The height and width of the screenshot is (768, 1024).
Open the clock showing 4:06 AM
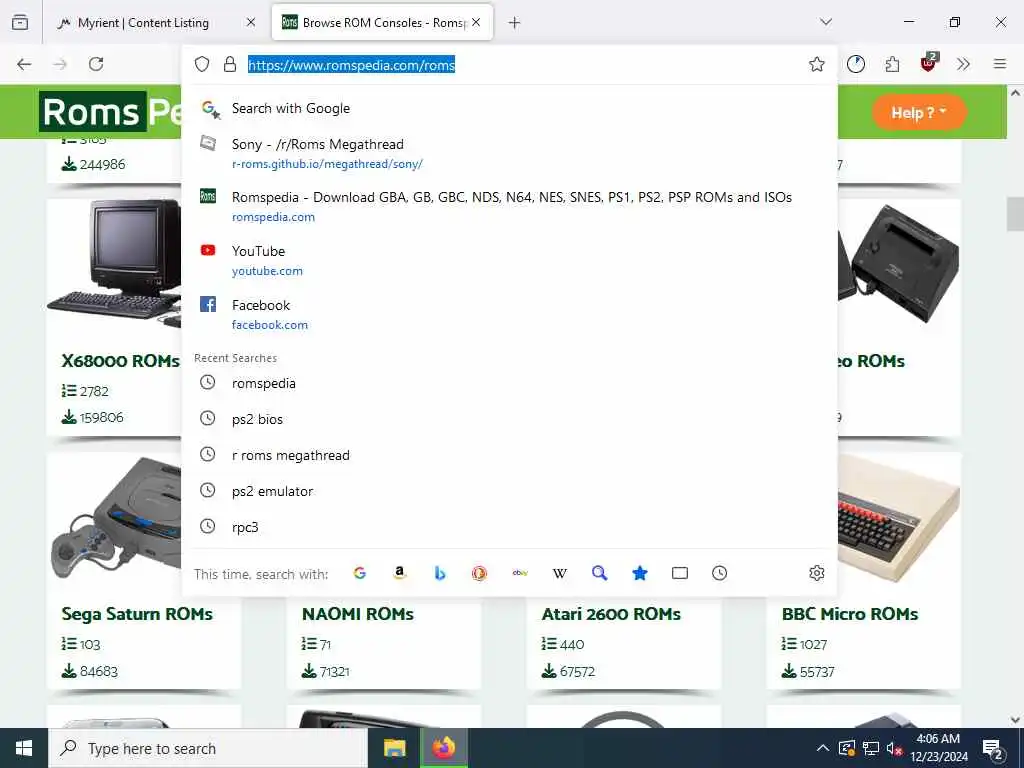pos(938,748)
